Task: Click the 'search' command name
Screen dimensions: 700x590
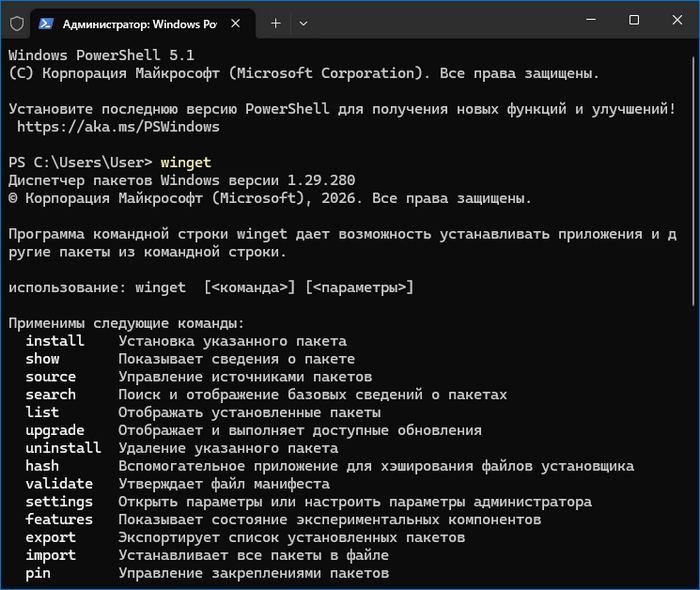Action: coord(50,395)
